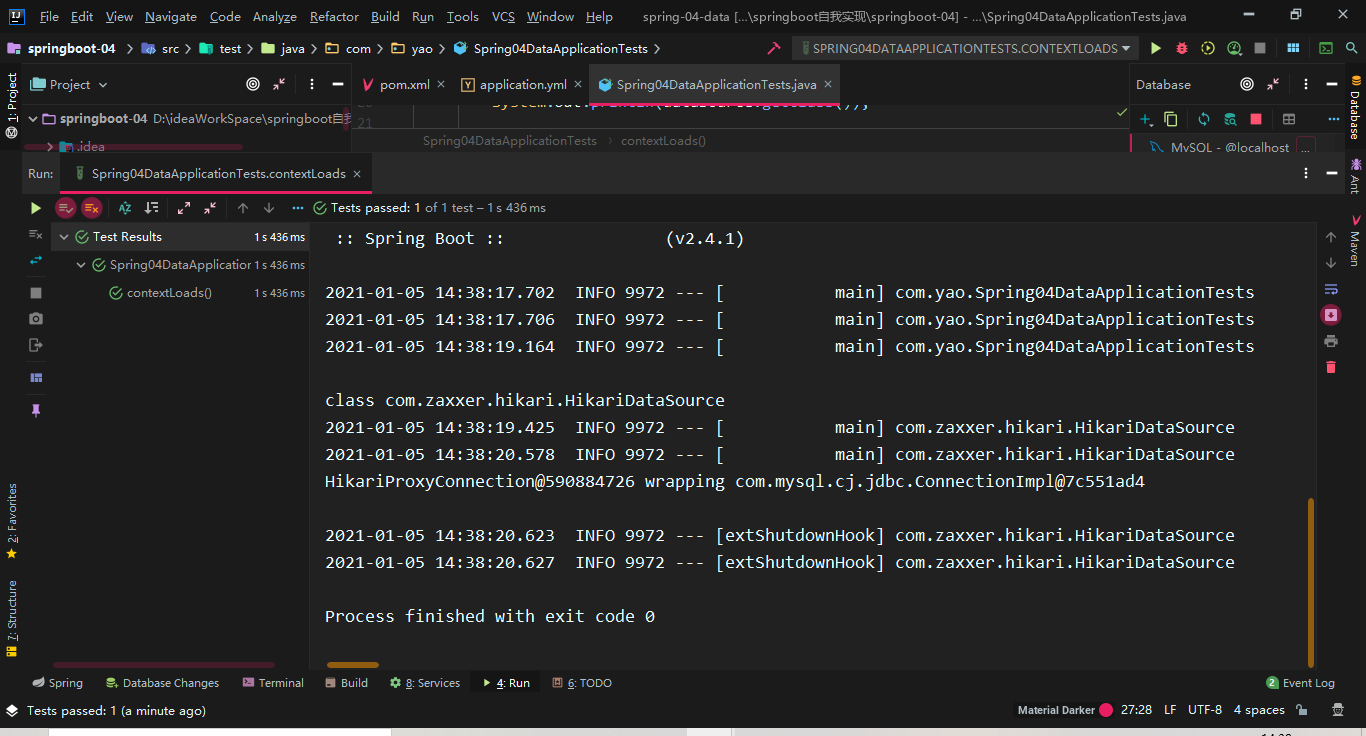Click the console horizontal scrollbar thumb
The height and width of the screenshot is (736, 1366).
[353, 664]
